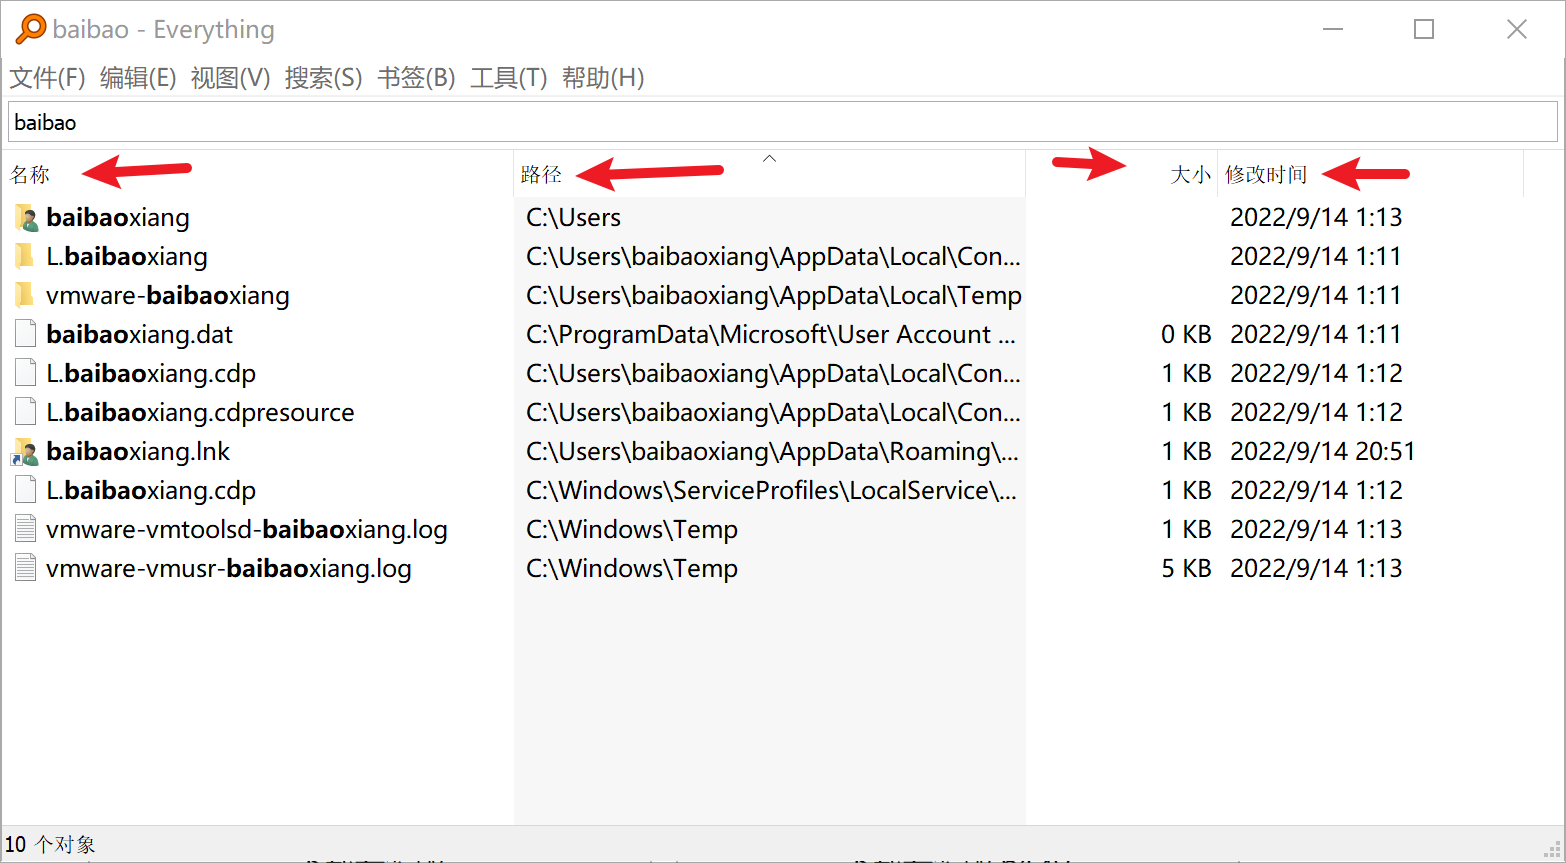1566x863 pixels.
Task: Select the baibaoxiang.dat file name
Action: 140,335
